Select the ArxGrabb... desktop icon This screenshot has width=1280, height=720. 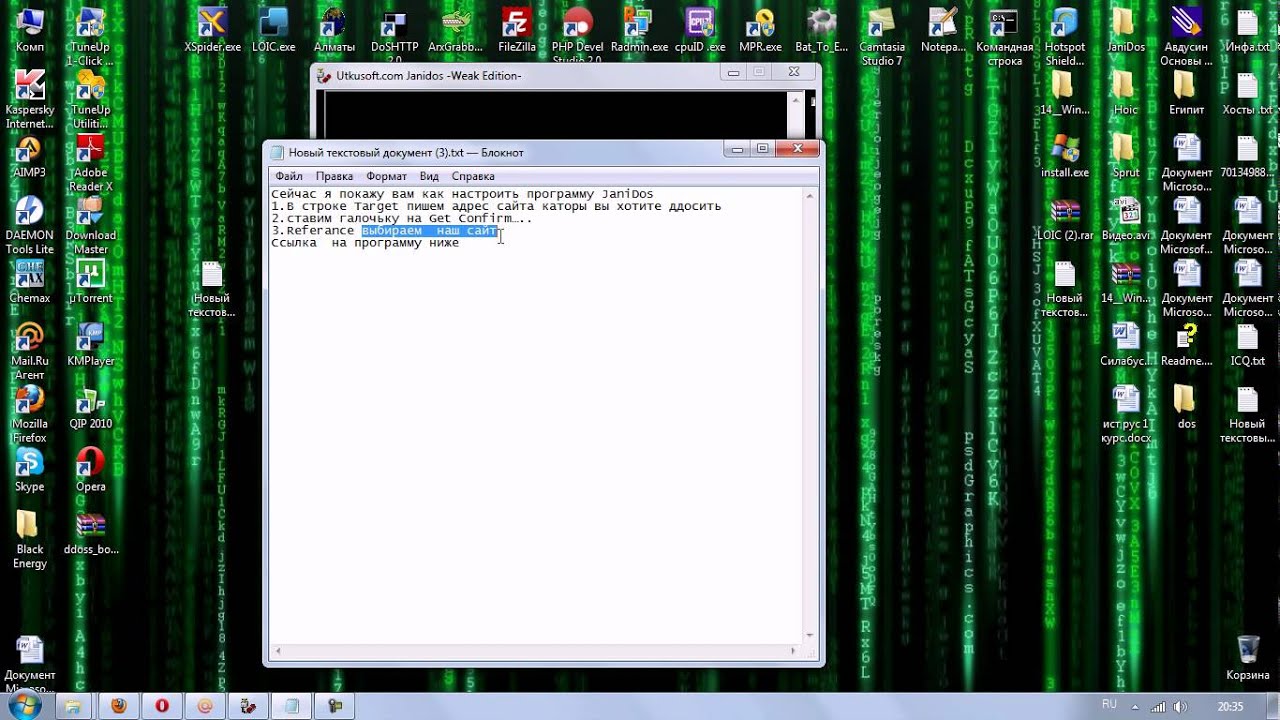pos(455,30)
